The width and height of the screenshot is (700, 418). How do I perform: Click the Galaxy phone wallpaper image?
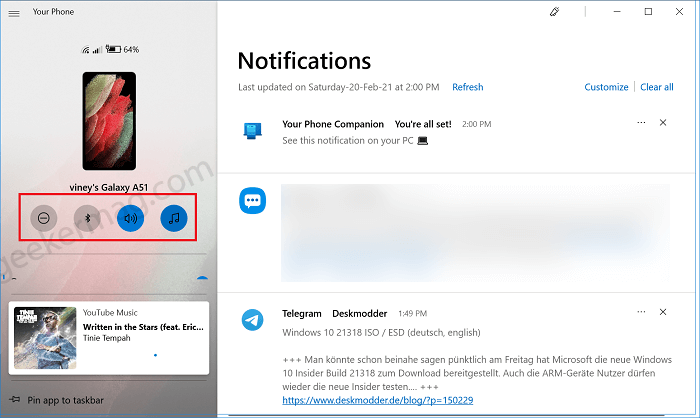click(x=109, y=121)
